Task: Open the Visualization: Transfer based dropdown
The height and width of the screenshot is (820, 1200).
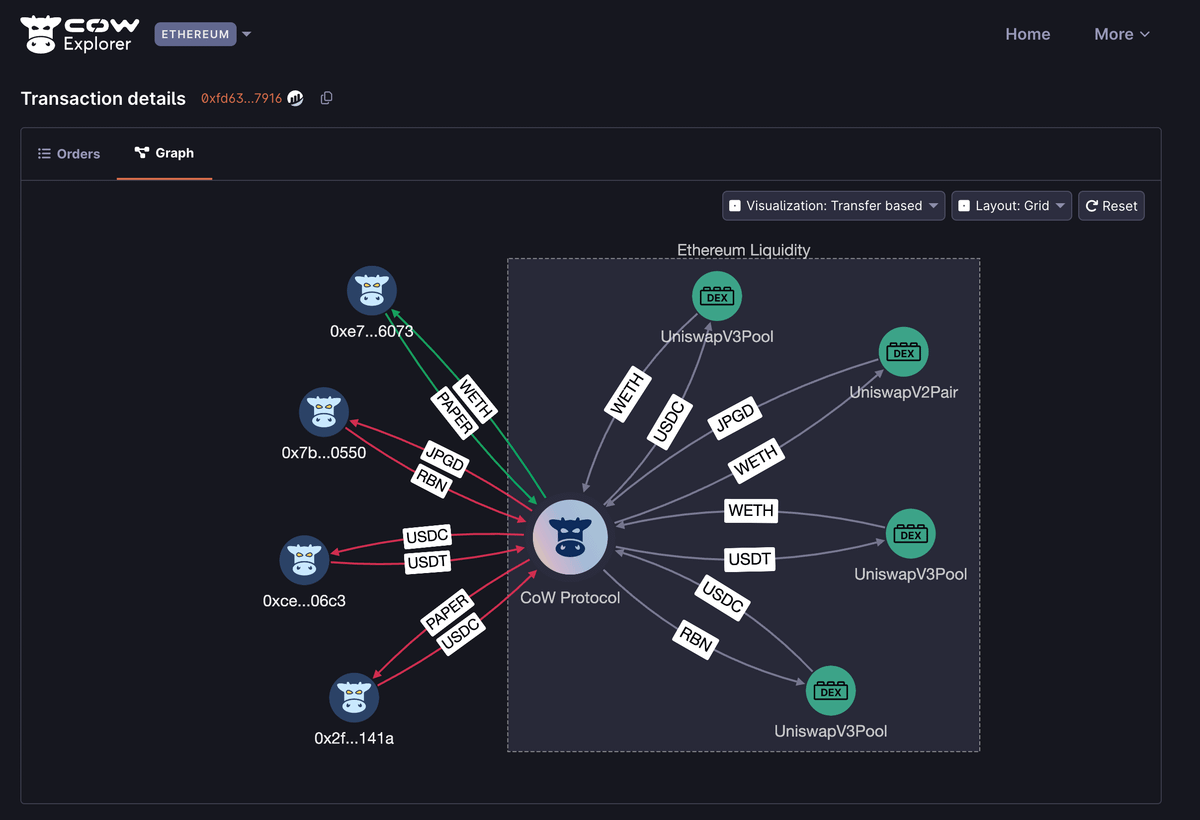Action: pos(833,206)
